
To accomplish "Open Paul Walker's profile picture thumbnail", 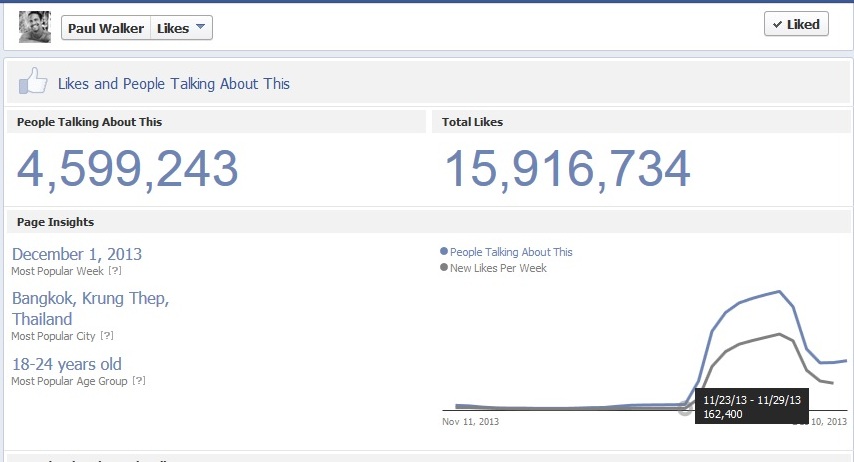I will [x=35, y=27].
